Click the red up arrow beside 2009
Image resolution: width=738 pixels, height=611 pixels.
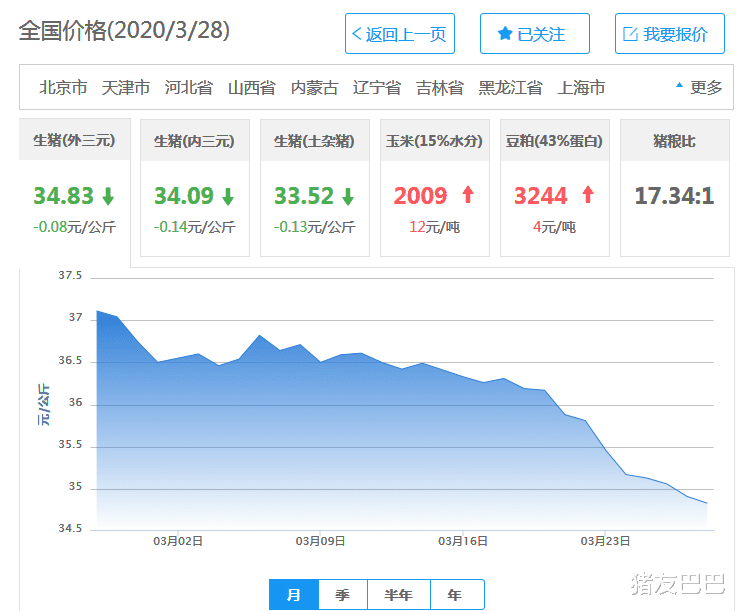point(468,194)
